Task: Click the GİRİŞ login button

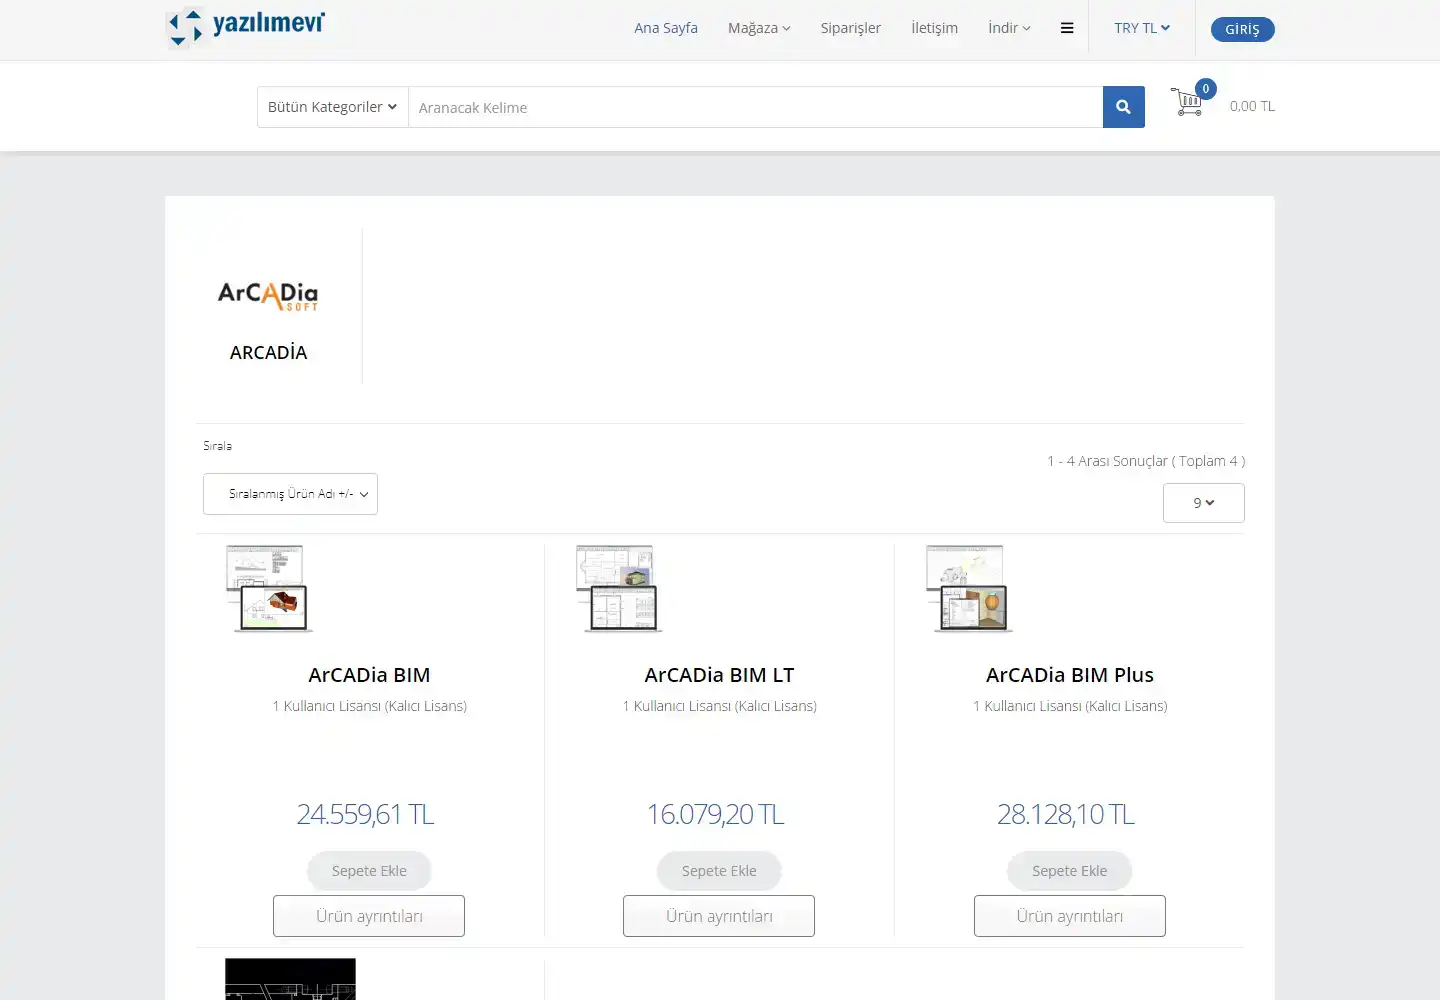Action: 1242,29
